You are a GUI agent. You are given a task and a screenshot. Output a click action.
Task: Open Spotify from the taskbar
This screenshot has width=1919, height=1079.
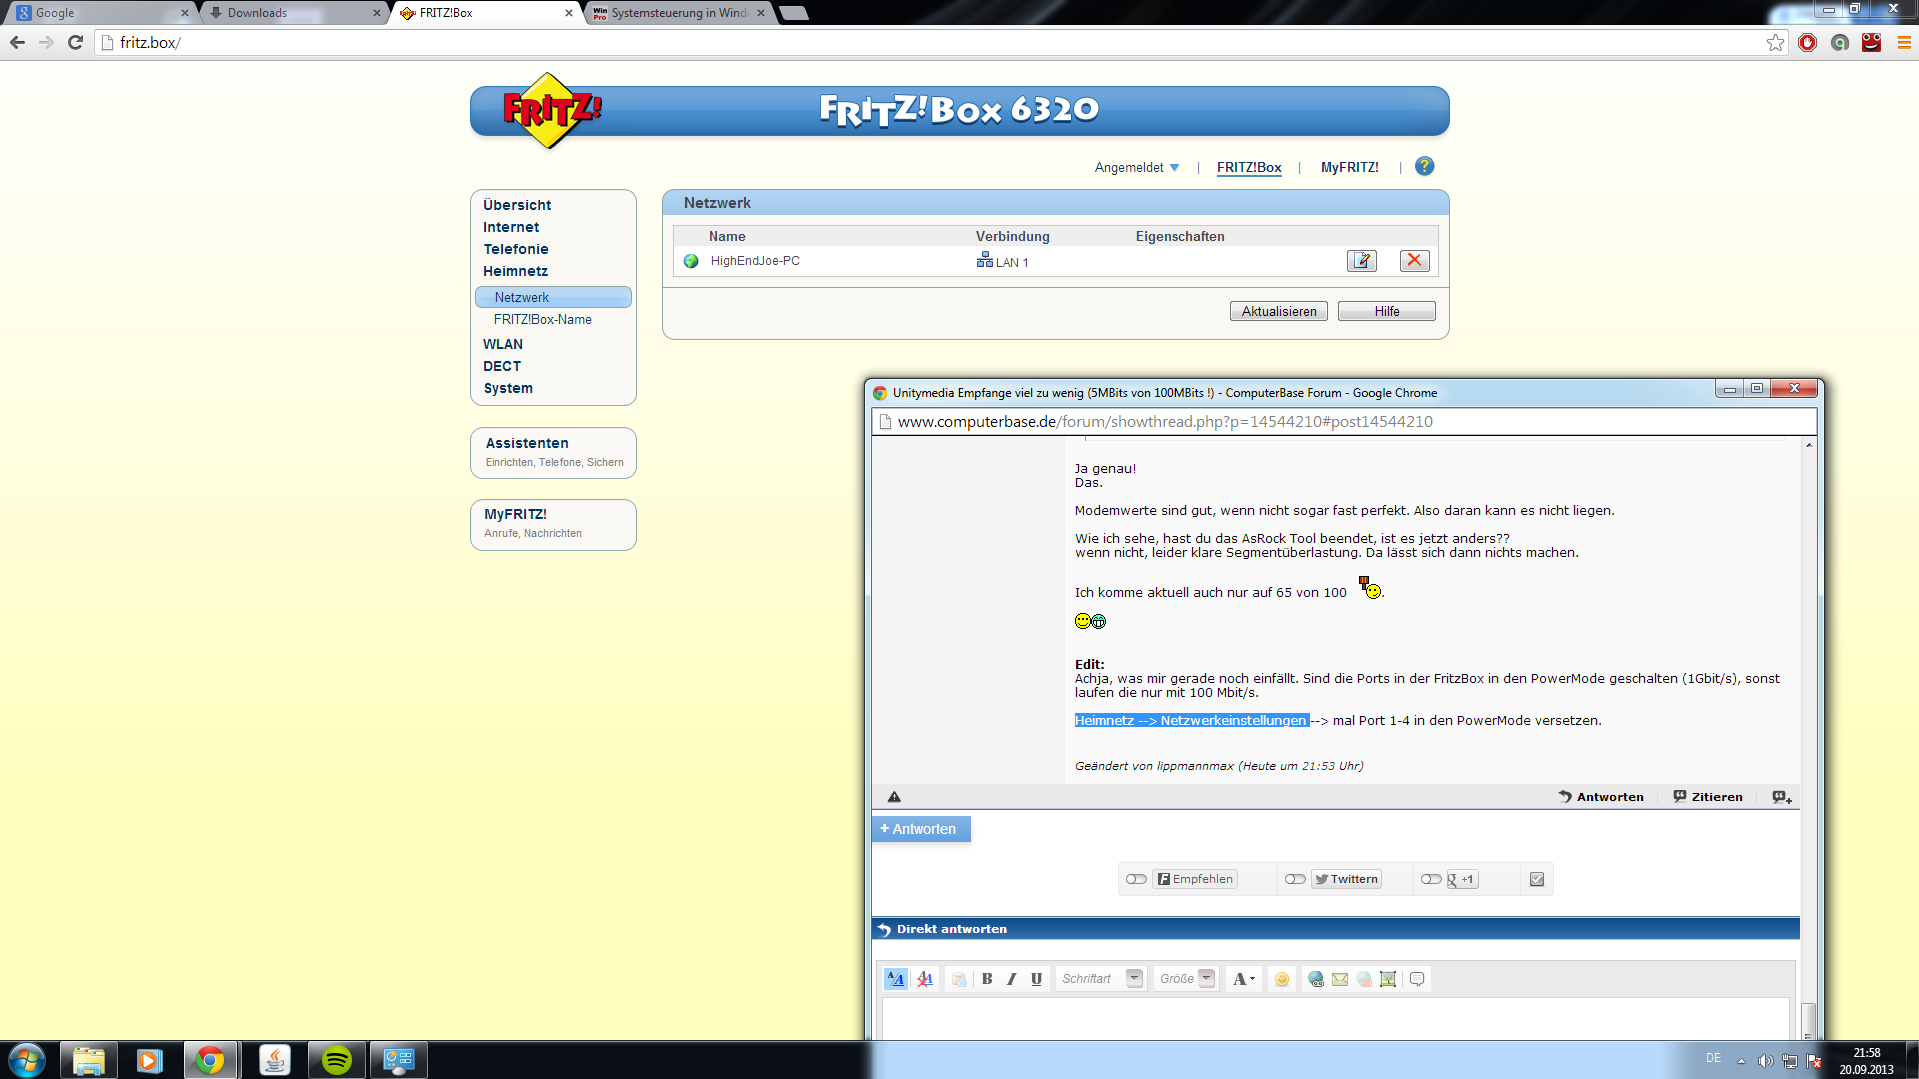(x=337, y=1060)
